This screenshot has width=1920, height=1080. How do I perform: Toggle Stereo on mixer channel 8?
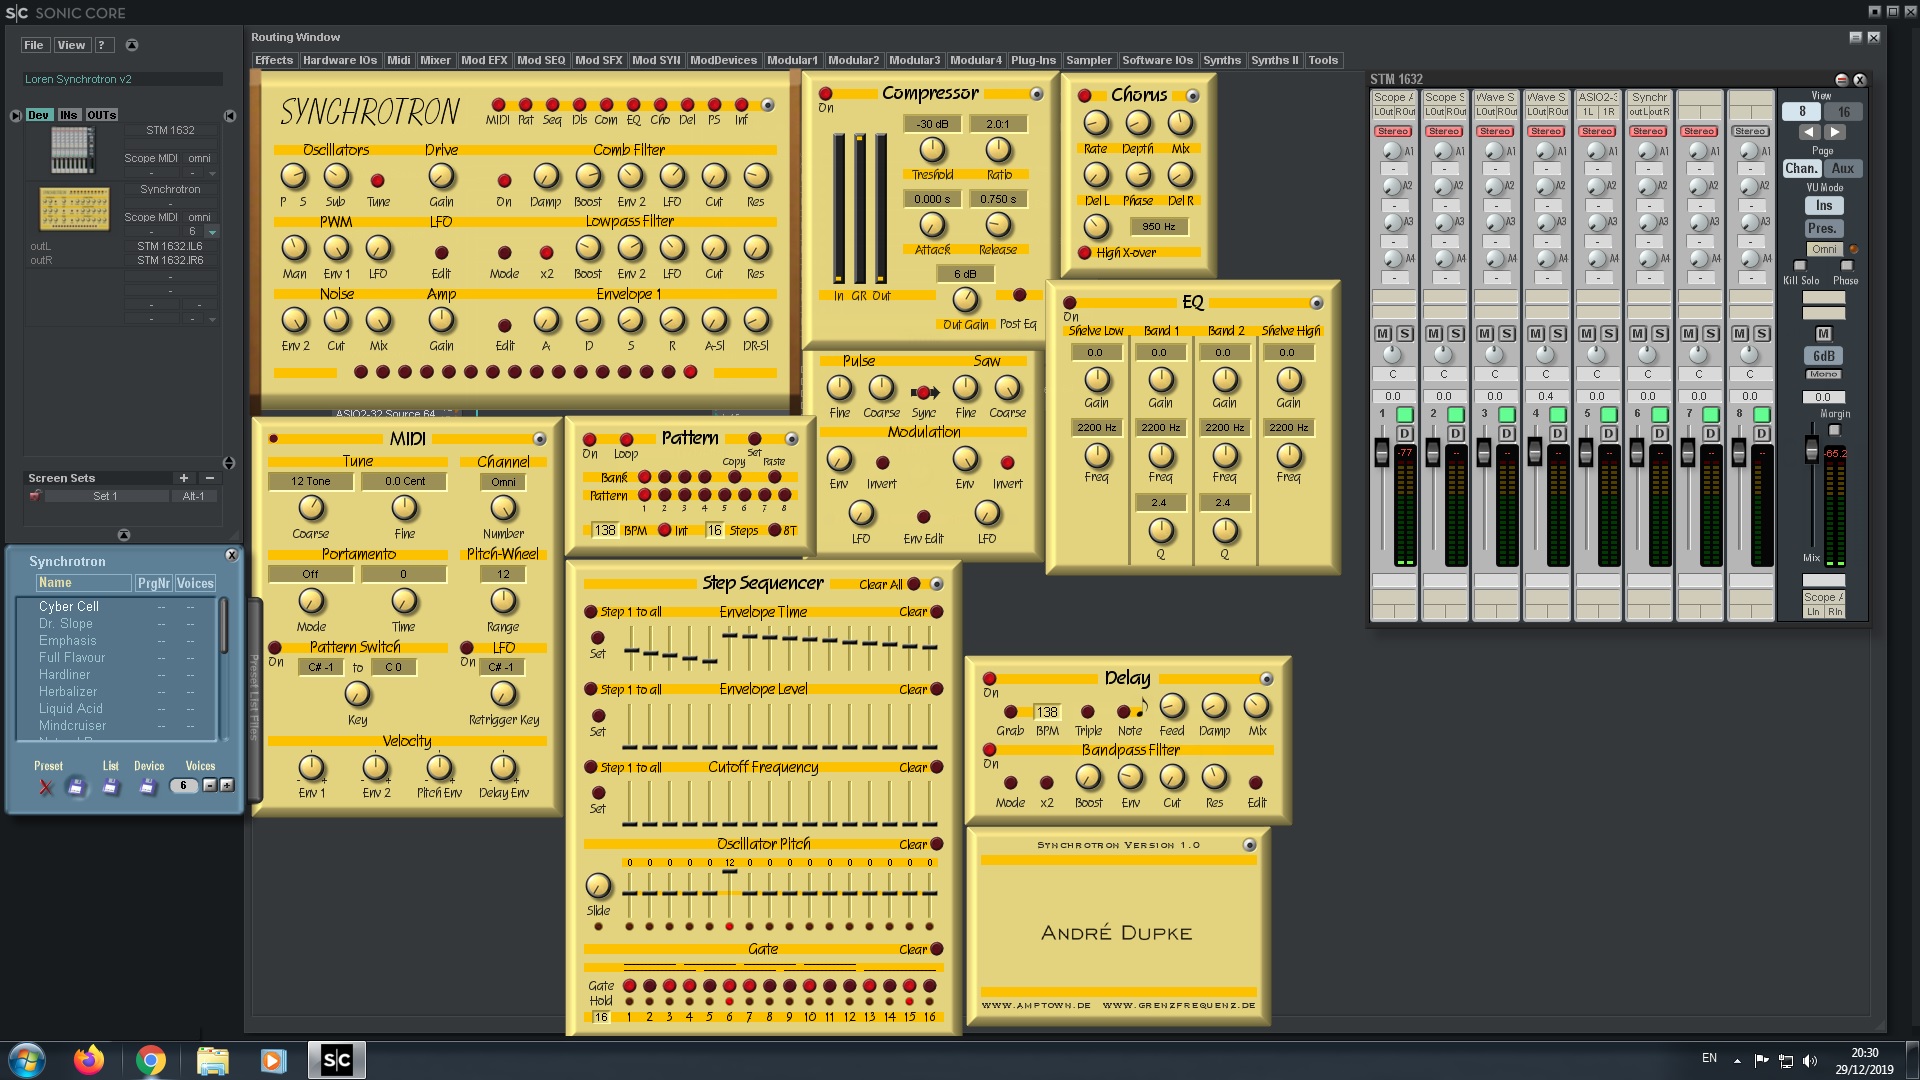tap(1750, 131)
